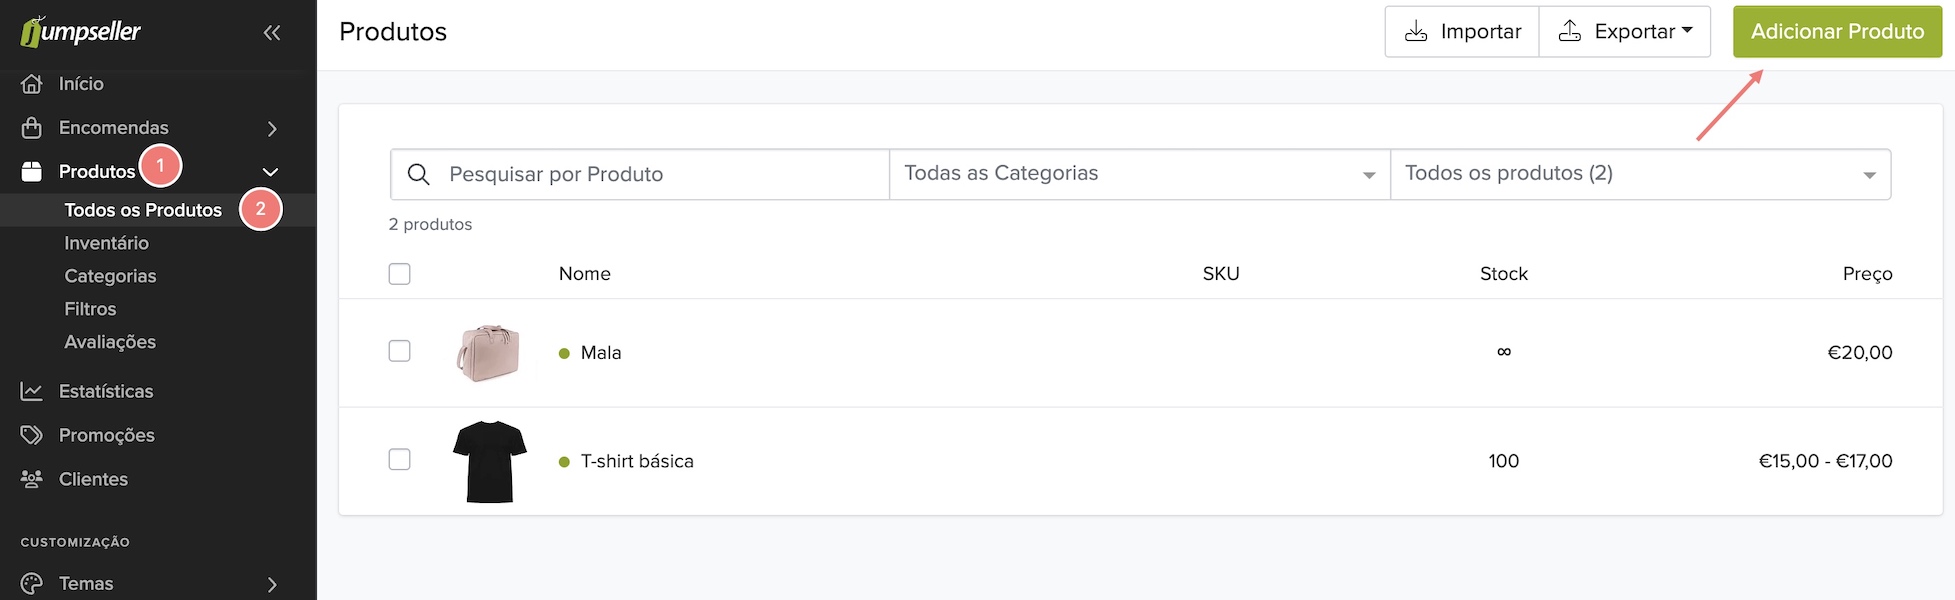Viewport: 1955px width, 600px height.
Task: Check the Mala product checkbox
Action: coord(399,351)
